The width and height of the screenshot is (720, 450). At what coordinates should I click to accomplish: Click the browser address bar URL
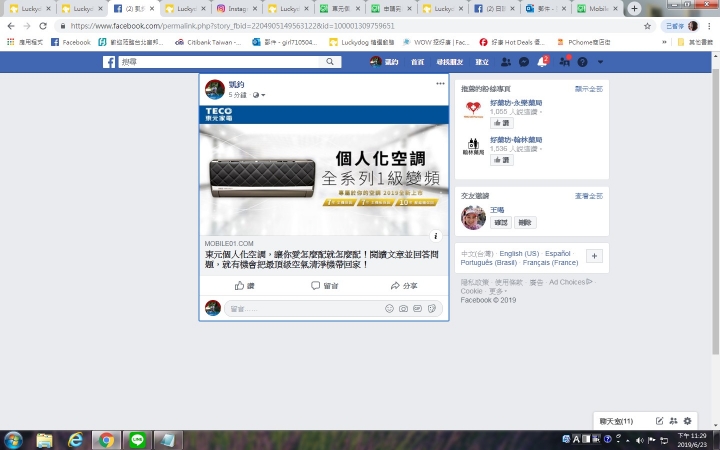(232, 26)
